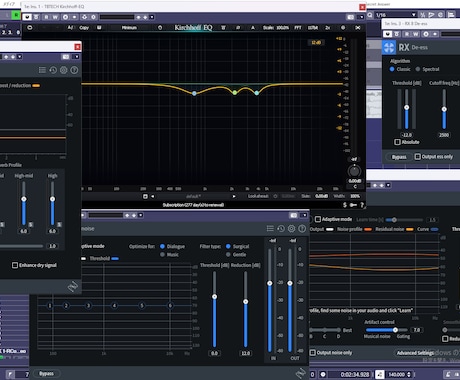Open the De-noise help icon
Screen dimensions: 460x380
click(302, 229)
